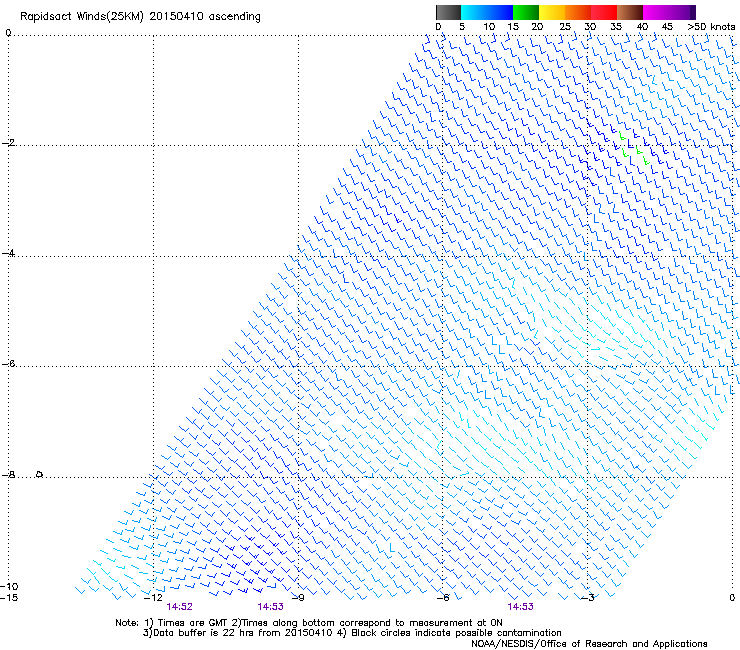Click the NOAA/NESDIS credit text
The width and height of the screenshot is (740, 650).
(x=589, y=644)
